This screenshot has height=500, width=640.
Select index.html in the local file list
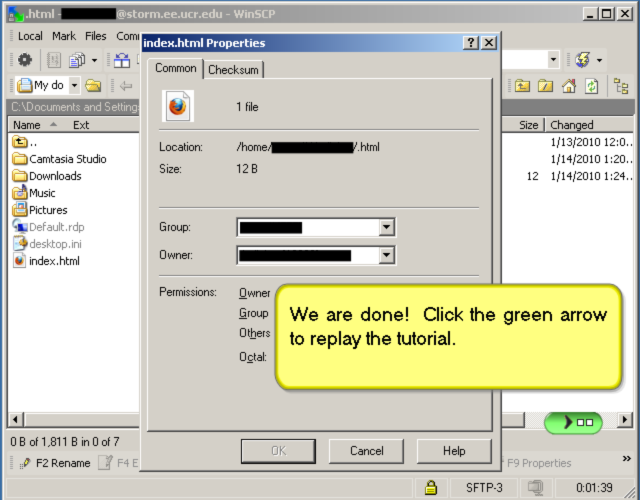[x=53, y=261]
